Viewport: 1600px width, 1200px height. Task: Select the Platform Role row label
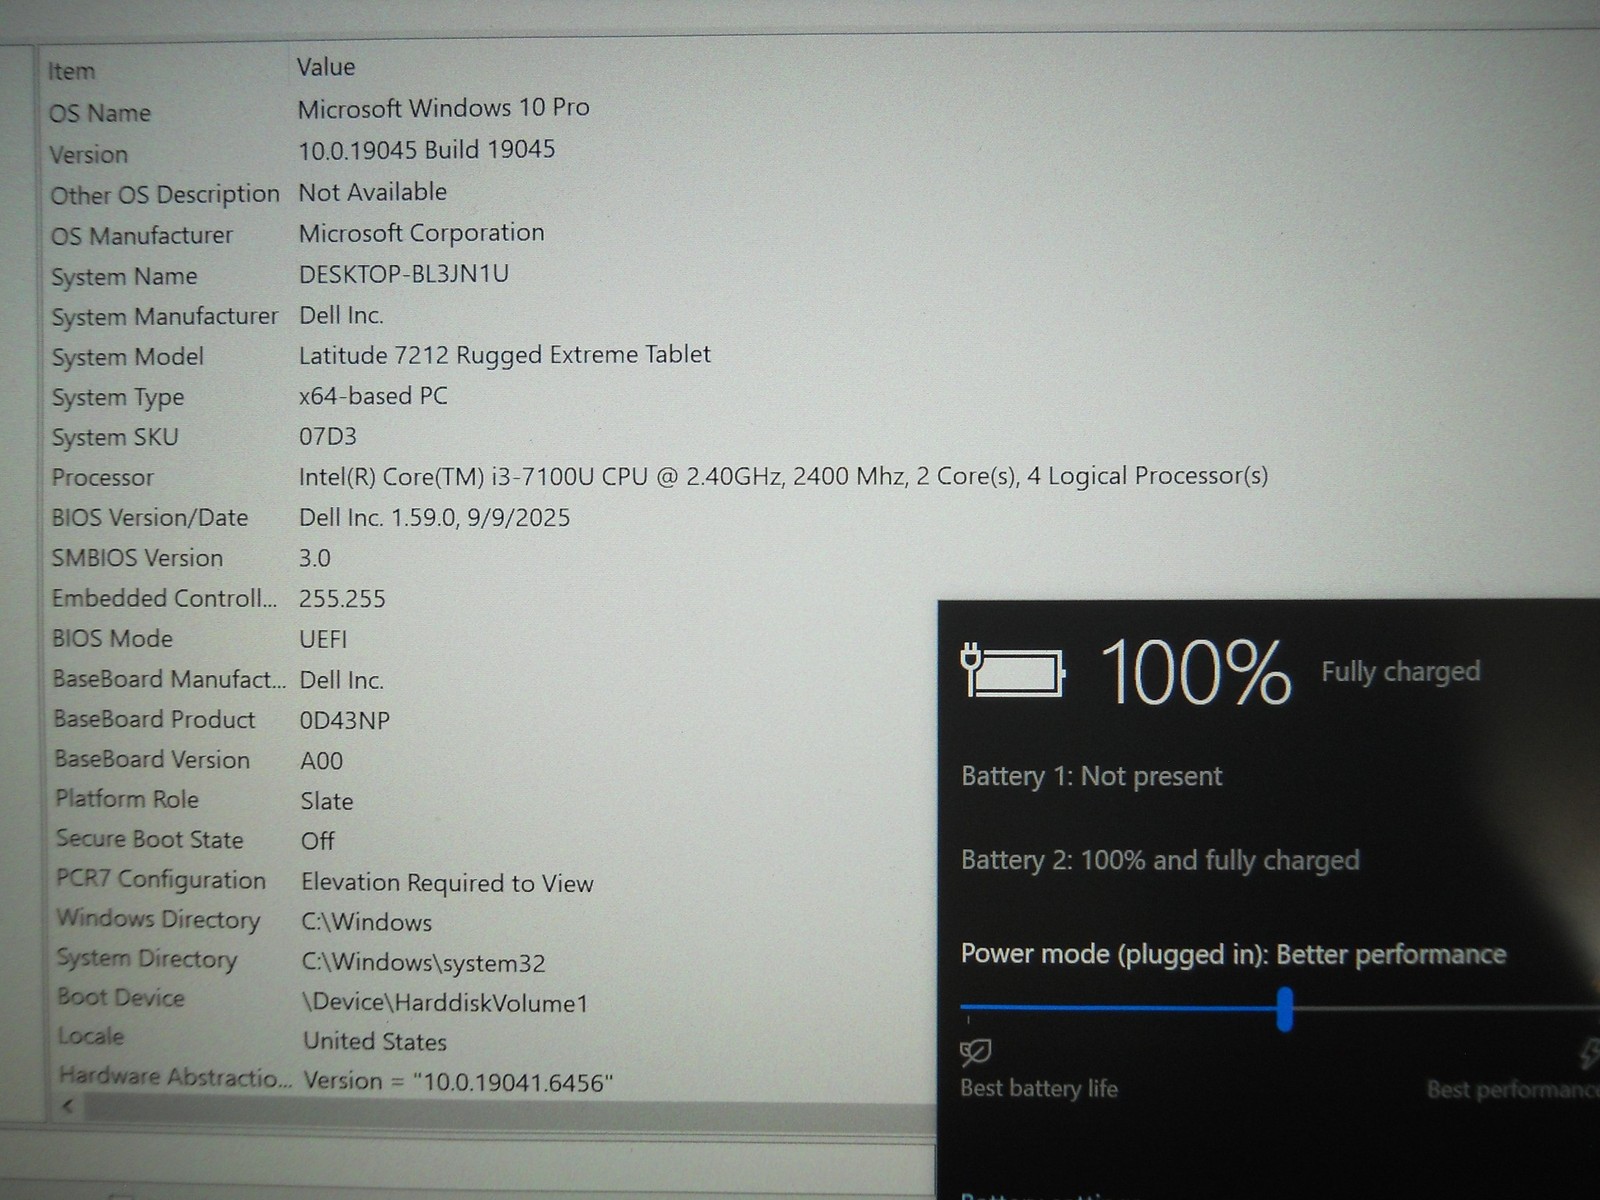pos(127,800)
